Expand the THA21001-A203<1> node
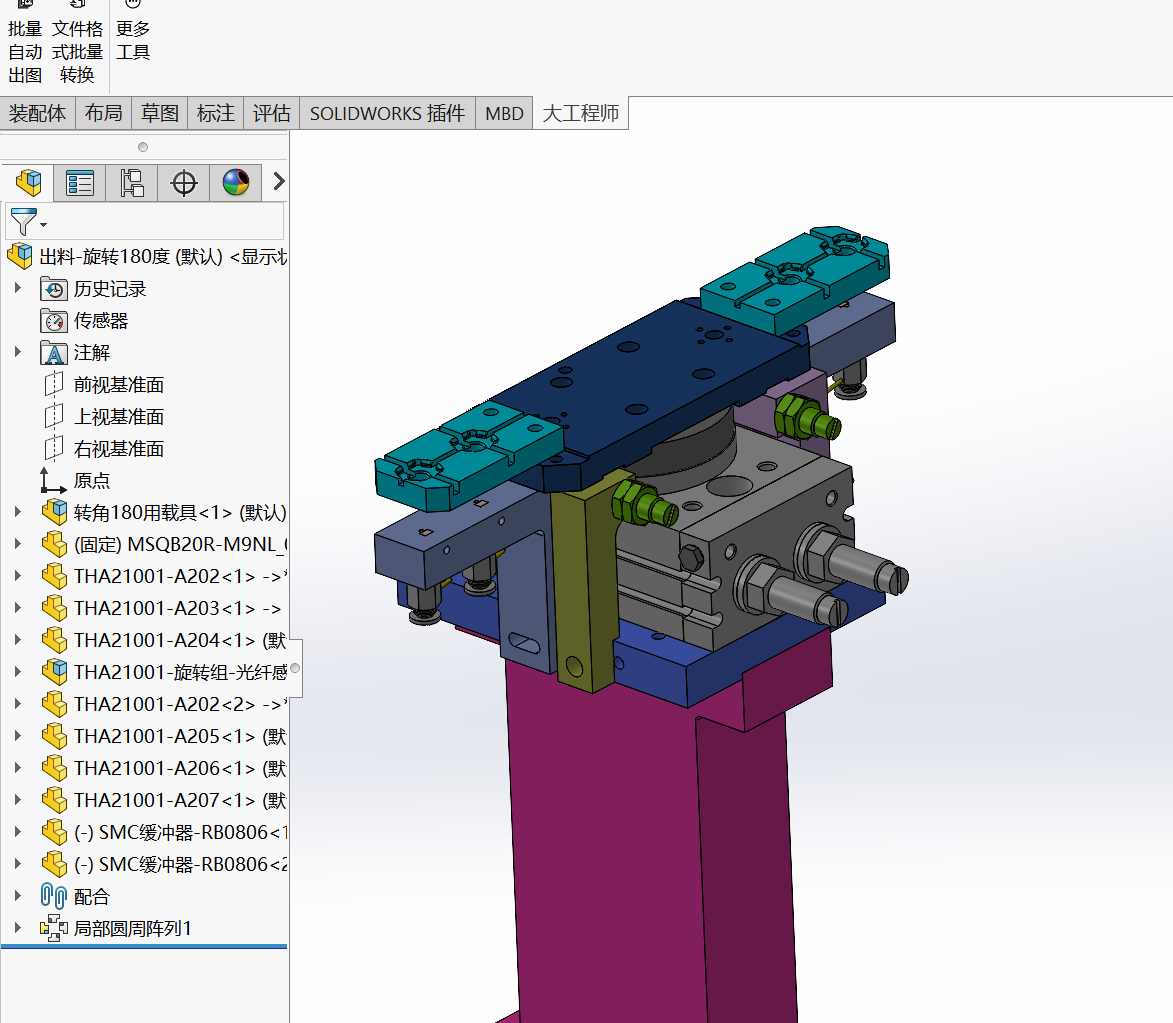The height and width of the screenshot is (1023, 1173). (x=18, y=608)
